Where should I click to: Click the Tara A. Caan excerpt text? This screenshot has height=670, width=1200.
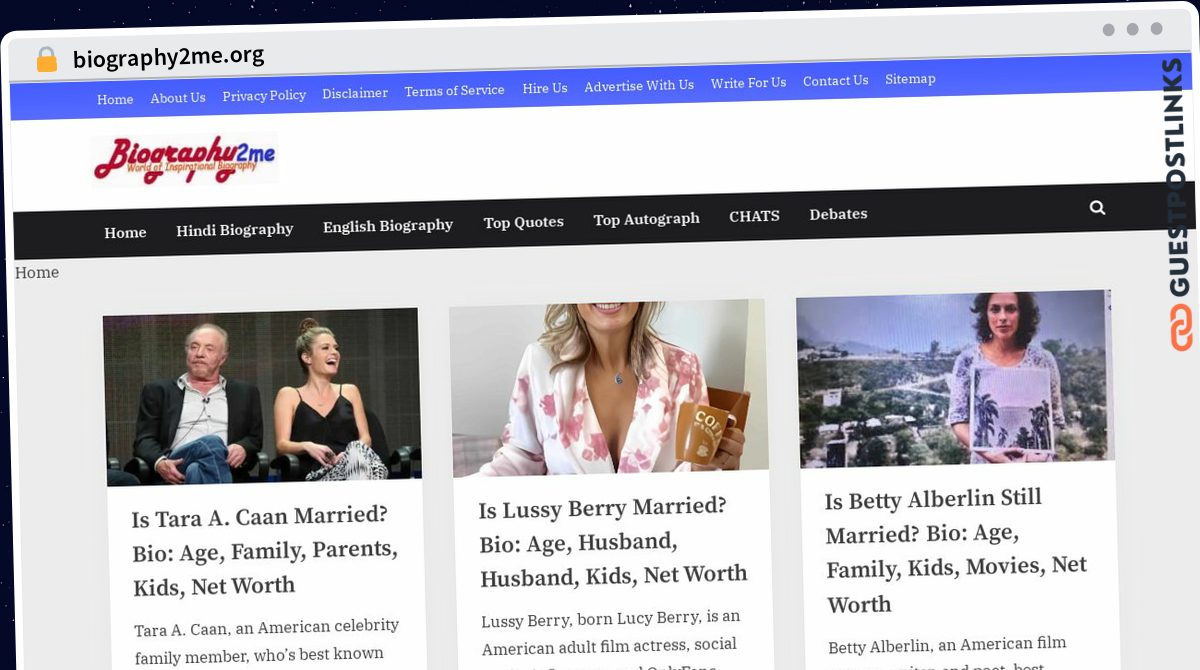point(267,641)
